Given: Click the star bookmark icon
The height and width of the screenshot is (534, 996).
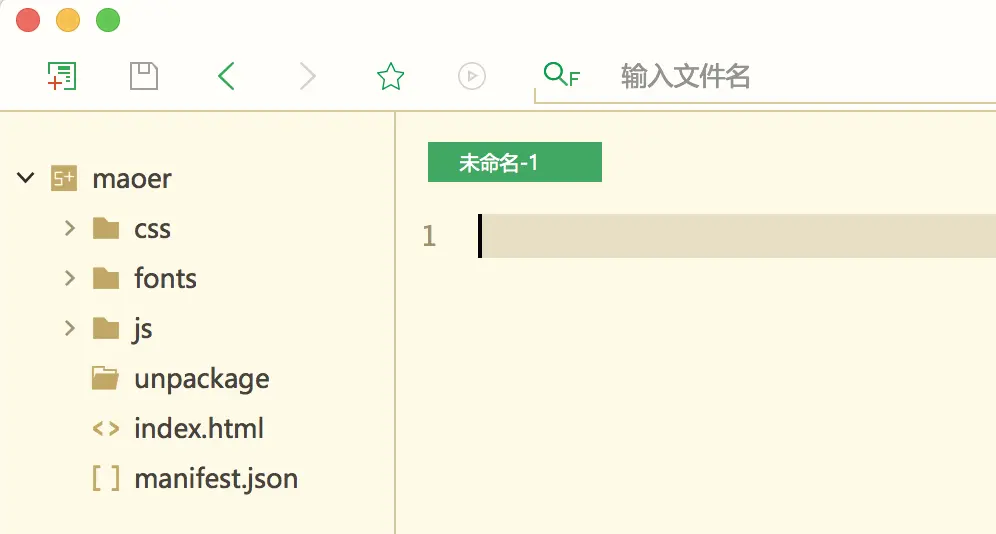Looking at the screenshot, I should pos(390,76).
